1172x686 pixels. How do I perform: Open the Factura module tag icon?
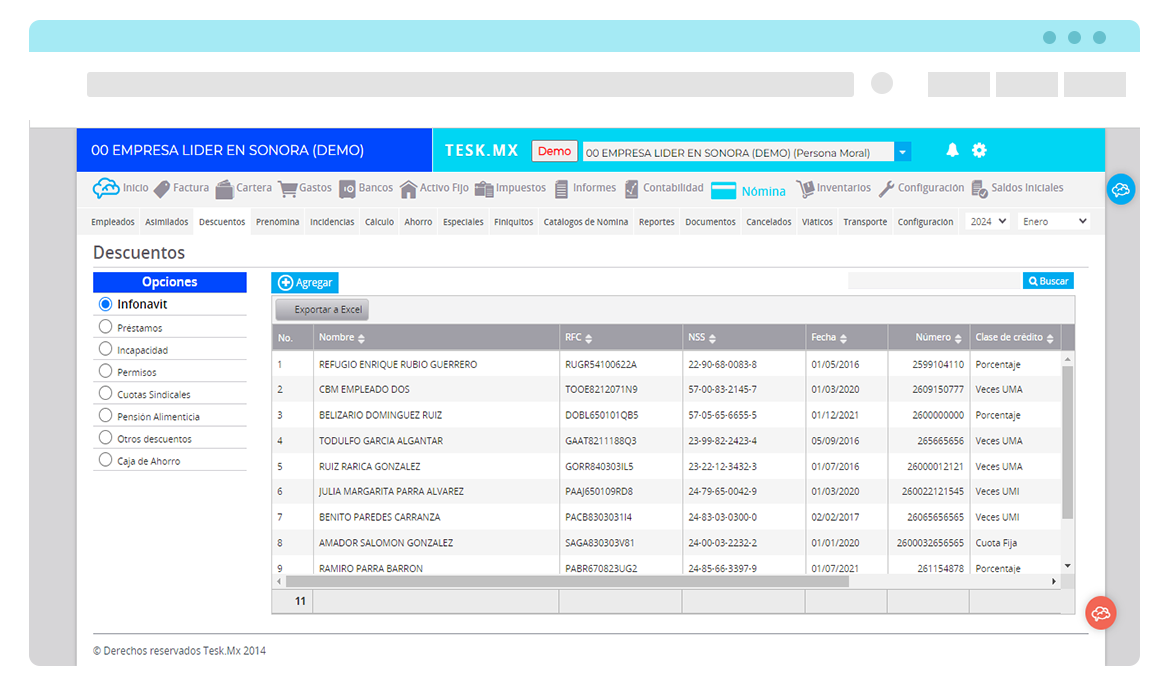(x=161, y=188)
